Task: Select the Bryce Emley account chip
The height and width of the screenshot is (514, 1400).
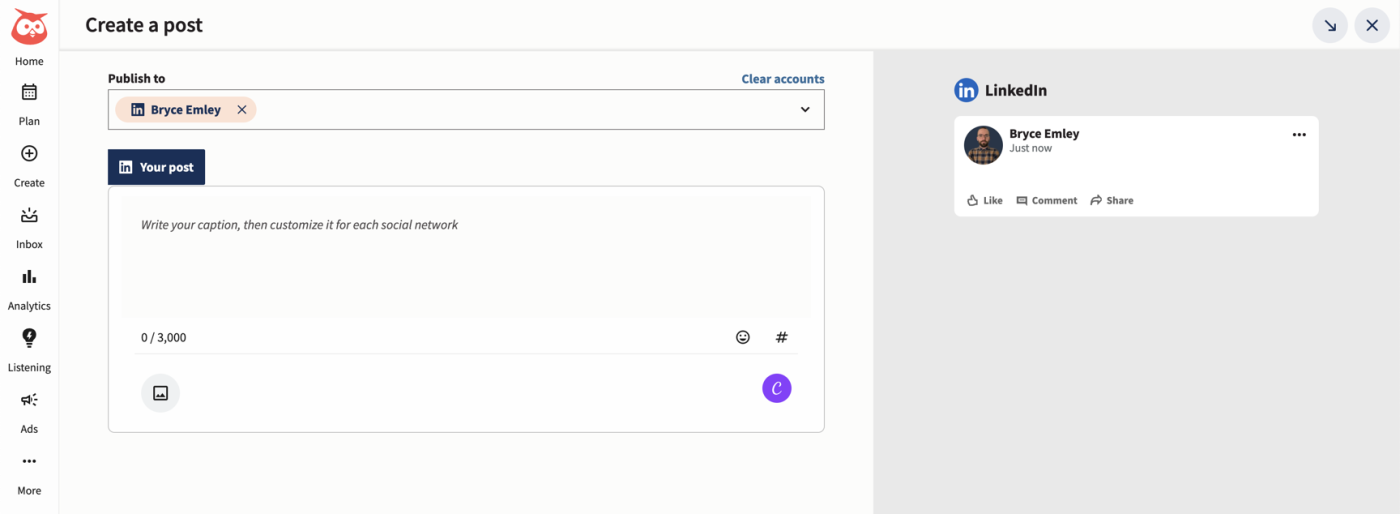Action: pyautogui.click(x=185, y=110)
